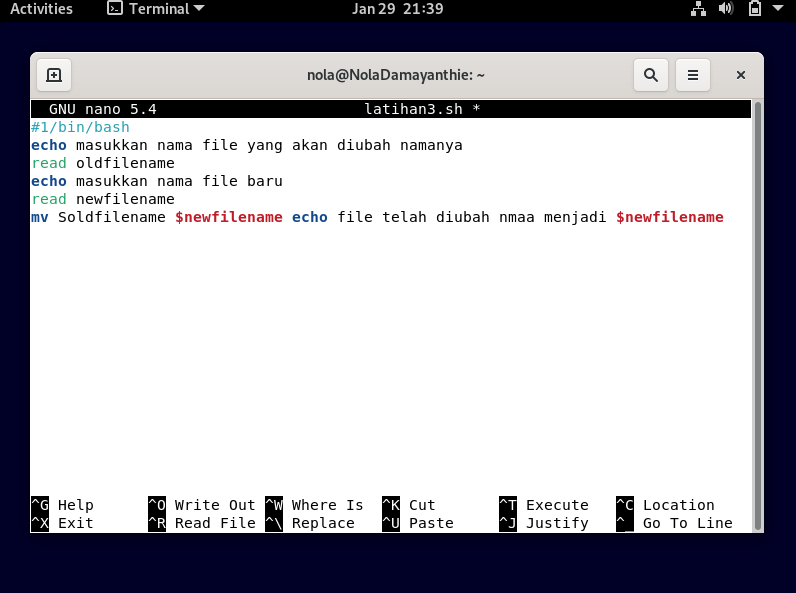Click the ^\ Replace shortcut
The width and height of the screenshot is (796, 593).
[310, 523]
